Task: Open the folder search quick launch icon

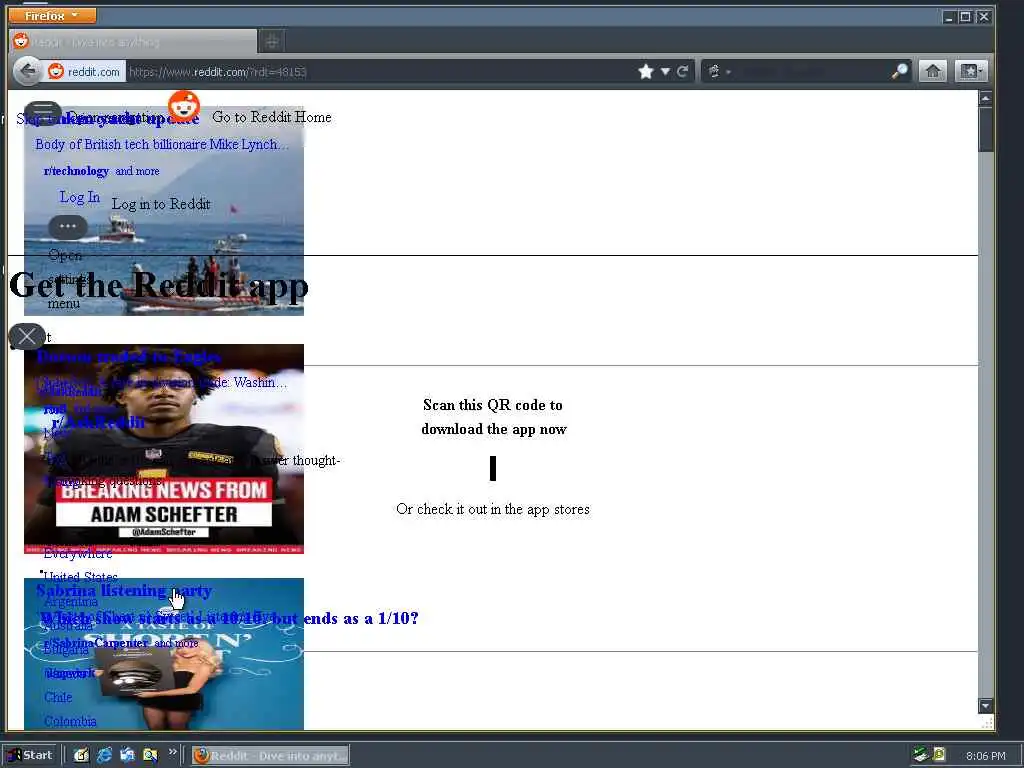Action: [x=150, y=755]
